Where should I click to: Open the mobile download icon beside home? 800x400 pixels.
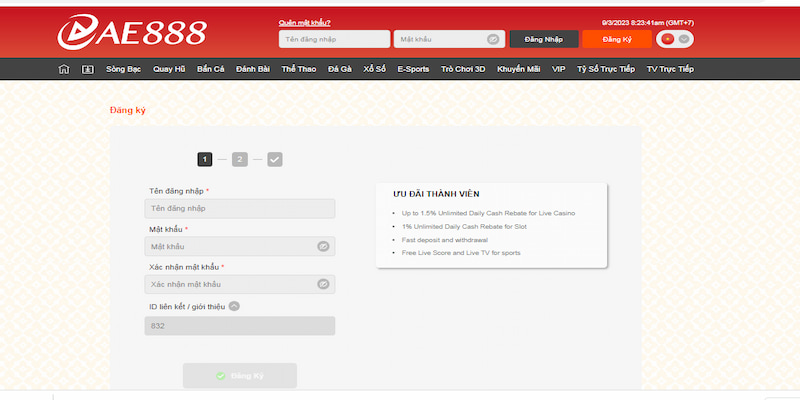tap(88, 69)
